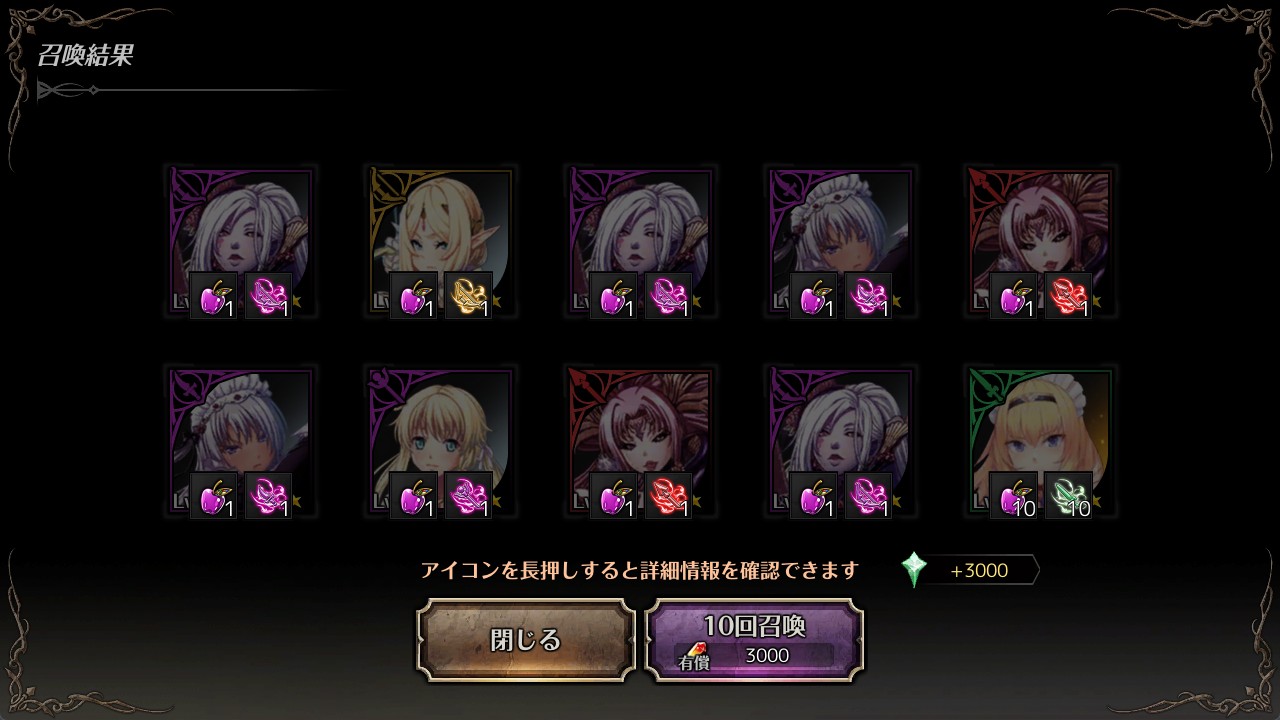
Task: Tap the 閉じる button
Action: tap(526, 640)
